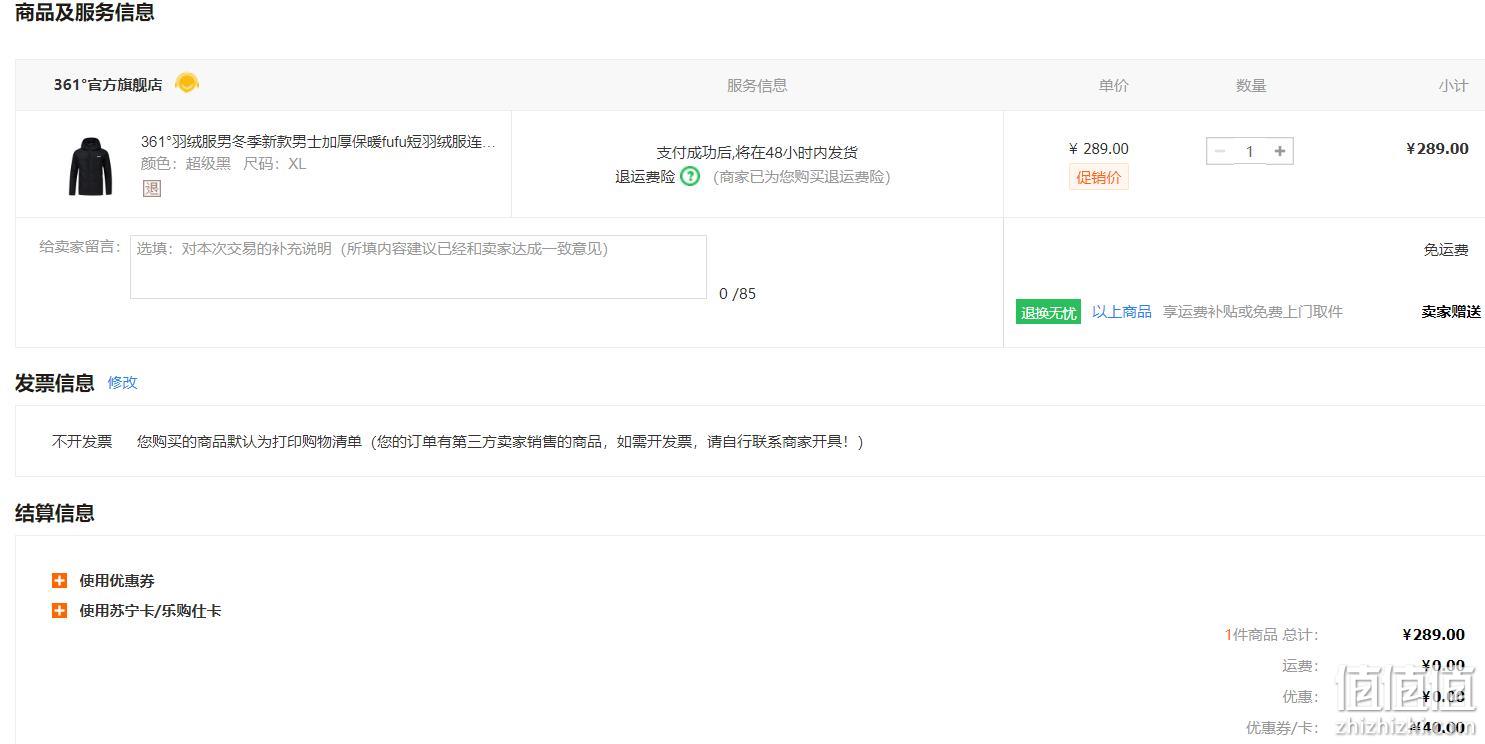This screenshot has height=744, width=1485.
Task: Click the 361° store smiley badge icon
Action: [187, 83]
